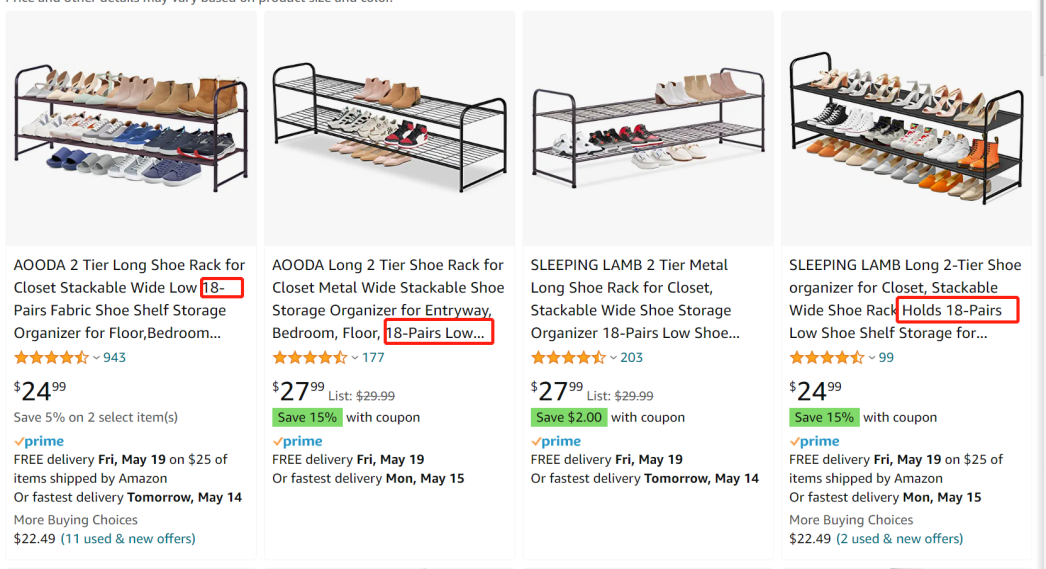Viewport: 1046px width, 569px height.
Task: Click the Prime logo on the third product
Action: (556, 441)
